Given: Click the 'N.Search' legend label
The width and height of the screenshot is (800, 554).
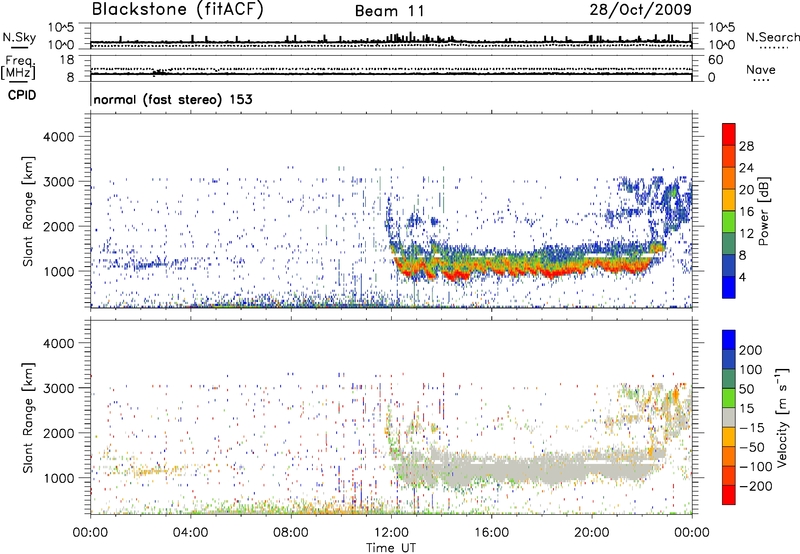Looking at the screenshot, I should pyautogui.click(x=772, y=37).
